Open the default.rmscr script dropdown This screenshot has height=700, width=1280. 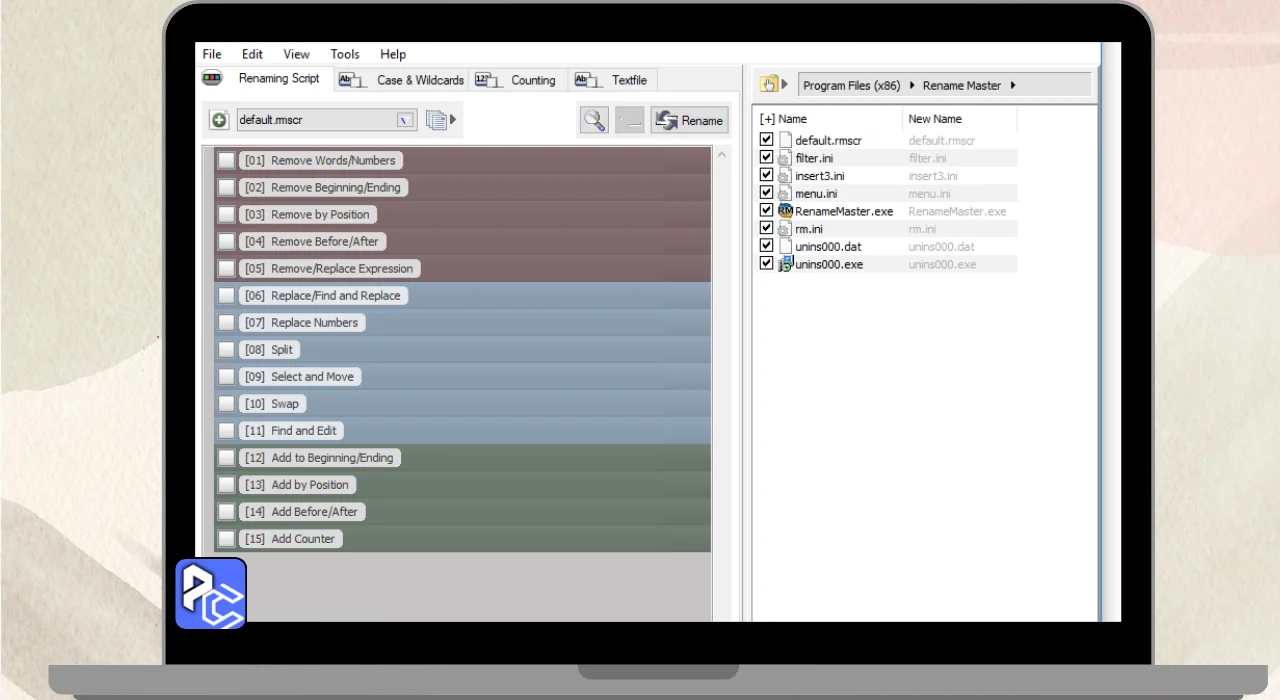(x=405, y=120)
